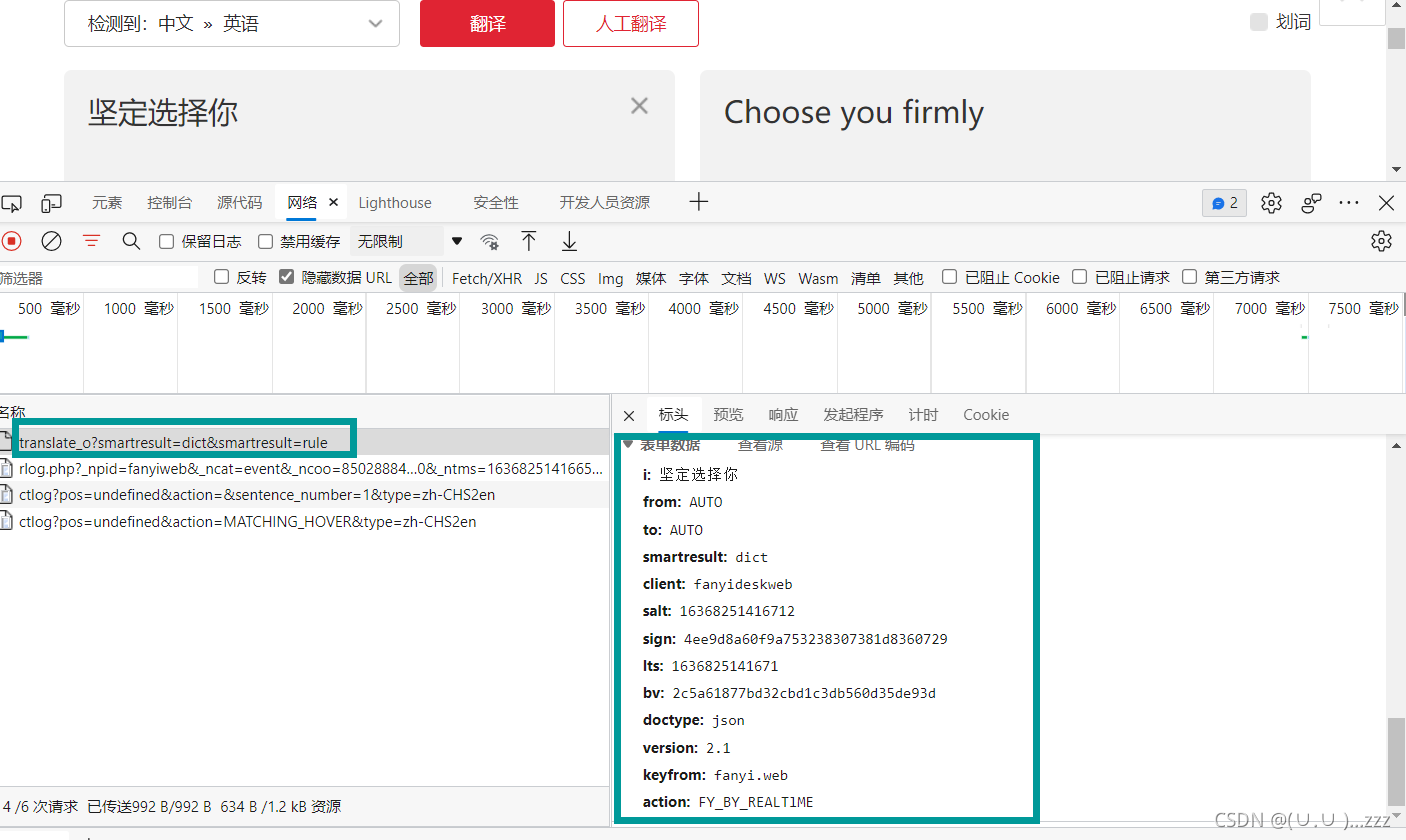The width and height of the screenshot is (1406, 840).
Task: Select the inspect element cursor icon
Action: pos(11,203)
